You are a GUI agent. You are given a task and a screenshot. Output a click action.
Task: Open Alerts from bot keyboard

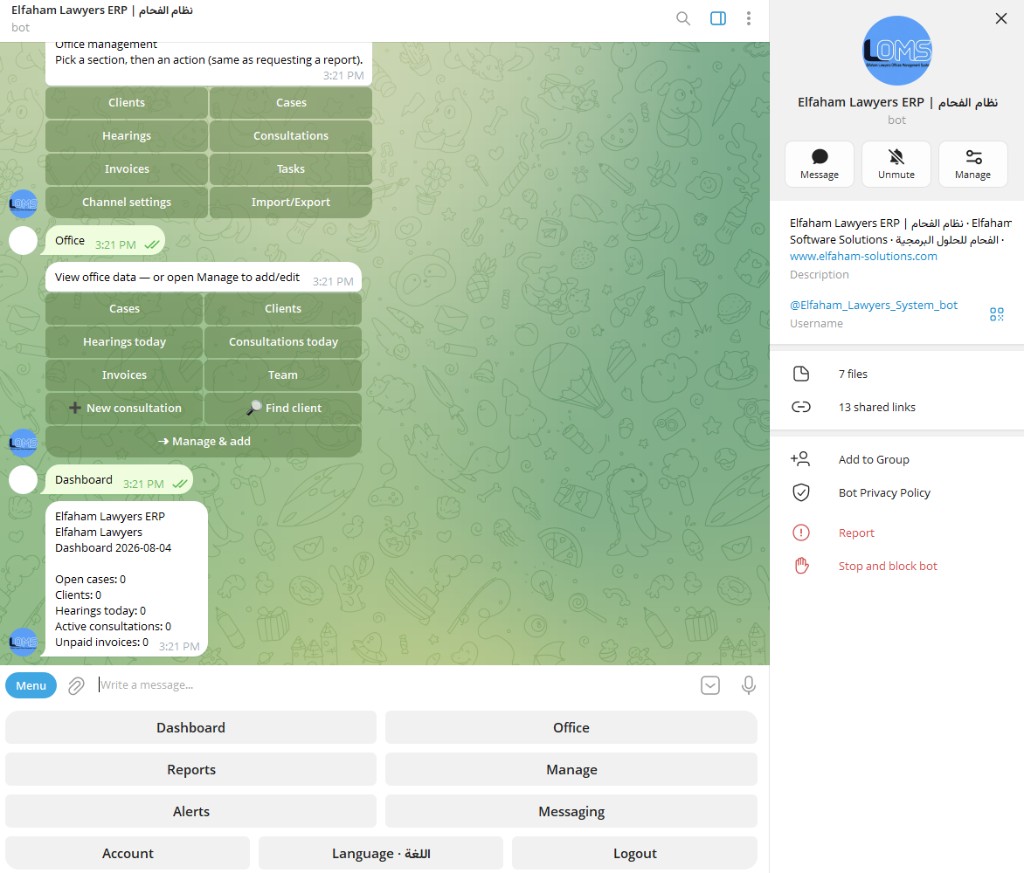(x=191, y=811)
